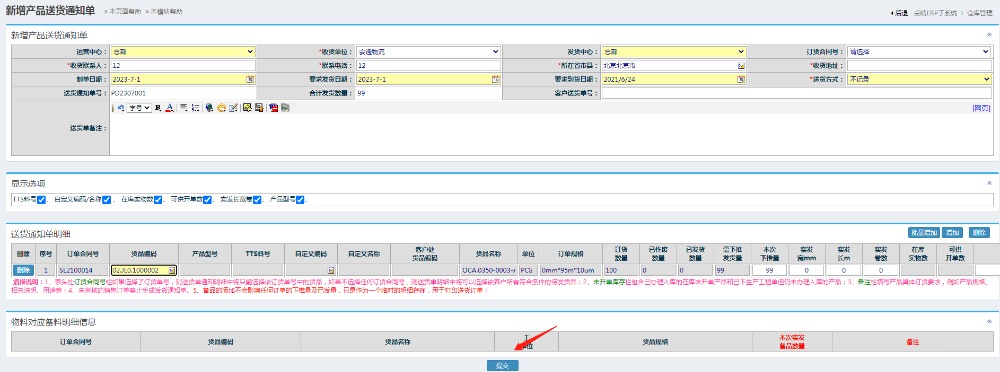The width and height of the screenshot is (1000, 372).
Task: Open the 订货合同号 dropdown
Action: [x=919, y=52]
